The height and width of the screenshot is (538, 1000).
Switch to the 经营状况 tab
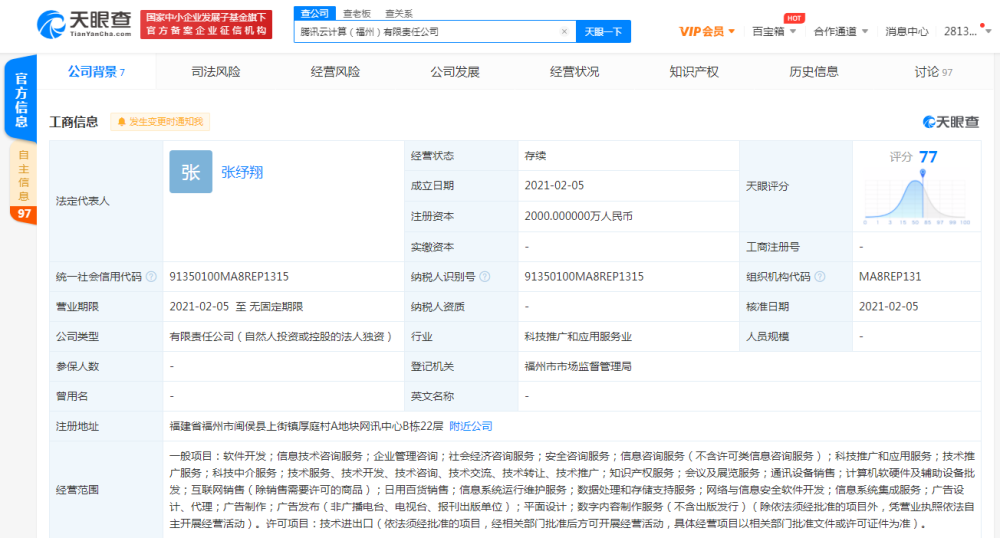coord(574,72)
